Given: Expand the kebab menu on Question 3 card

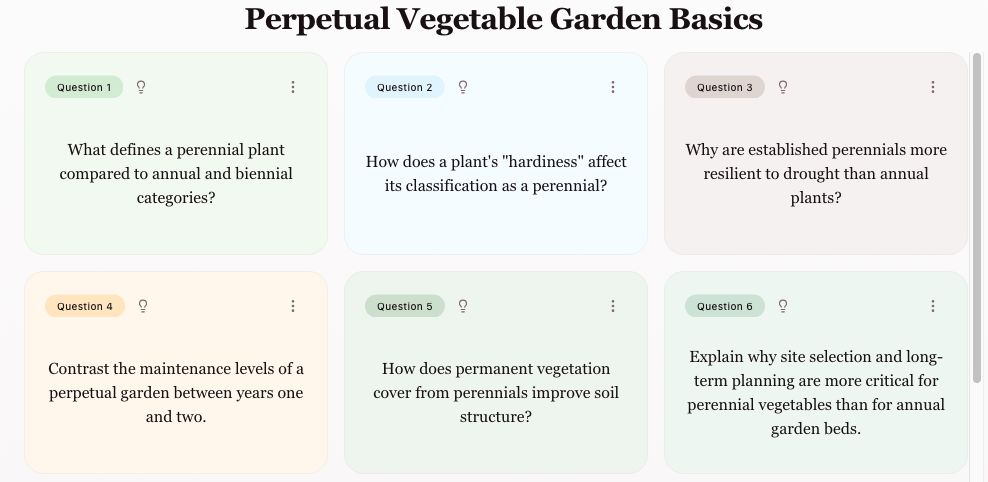Looking at the screenshot, I should (x=933, y=87).
